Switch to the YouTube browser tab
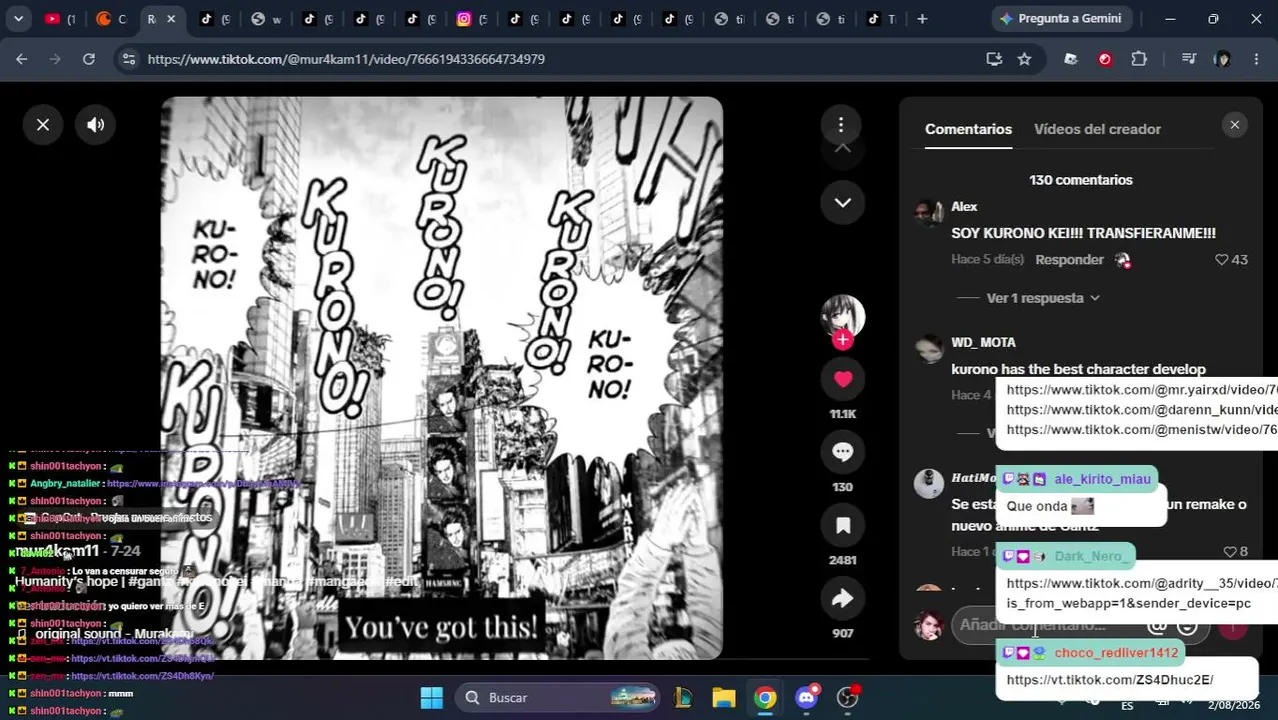1278x720 pixels. [61, 18]
